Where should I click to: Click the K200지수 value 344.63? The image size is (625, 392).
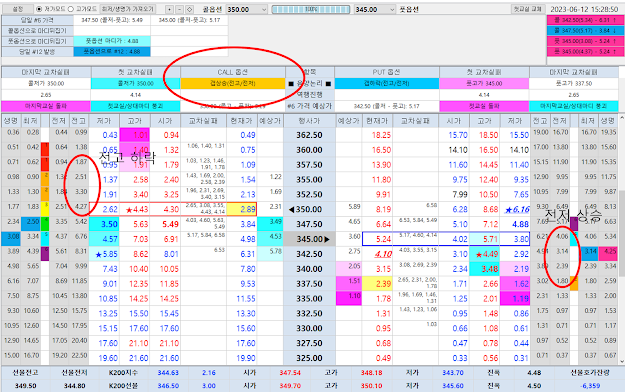click(168, 373)
